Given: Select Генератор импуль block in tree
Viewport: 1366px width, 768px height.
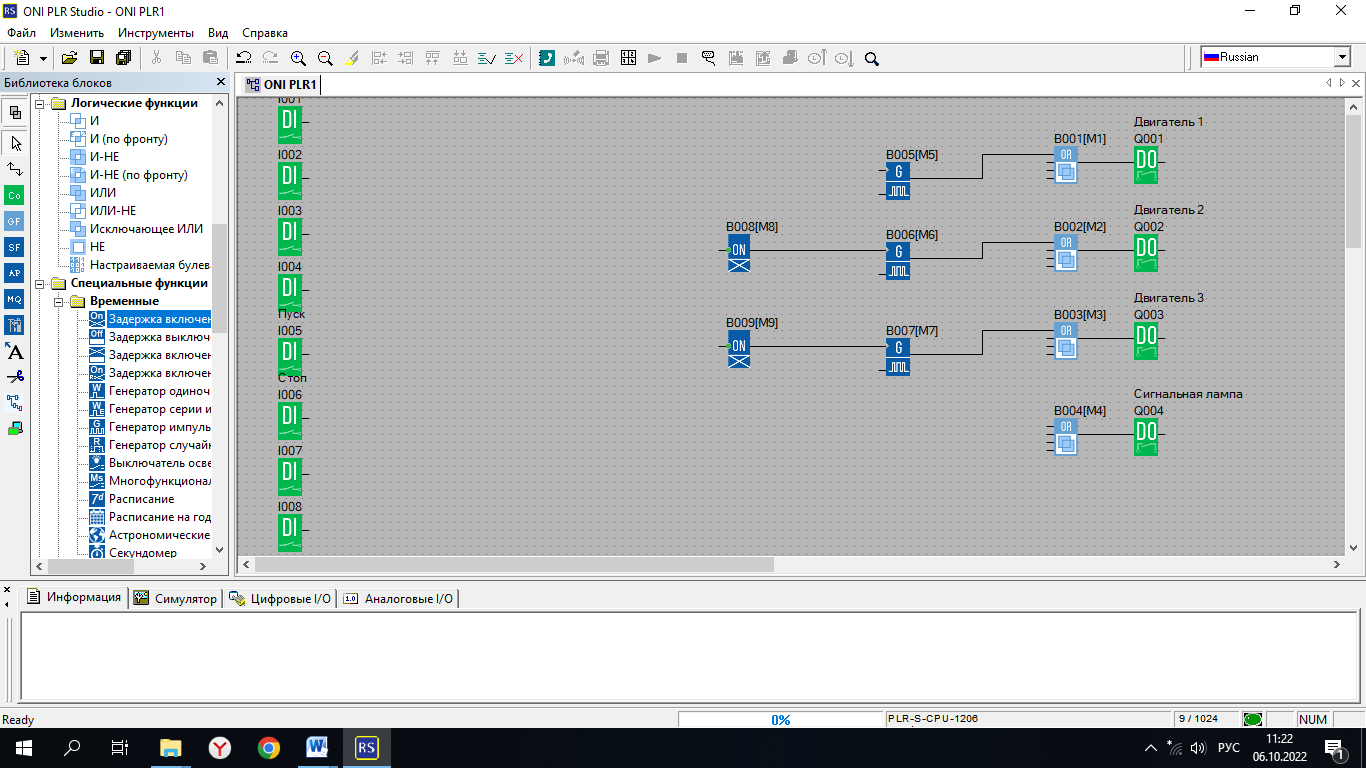Looking at the screenshot, I should (160, 427).
